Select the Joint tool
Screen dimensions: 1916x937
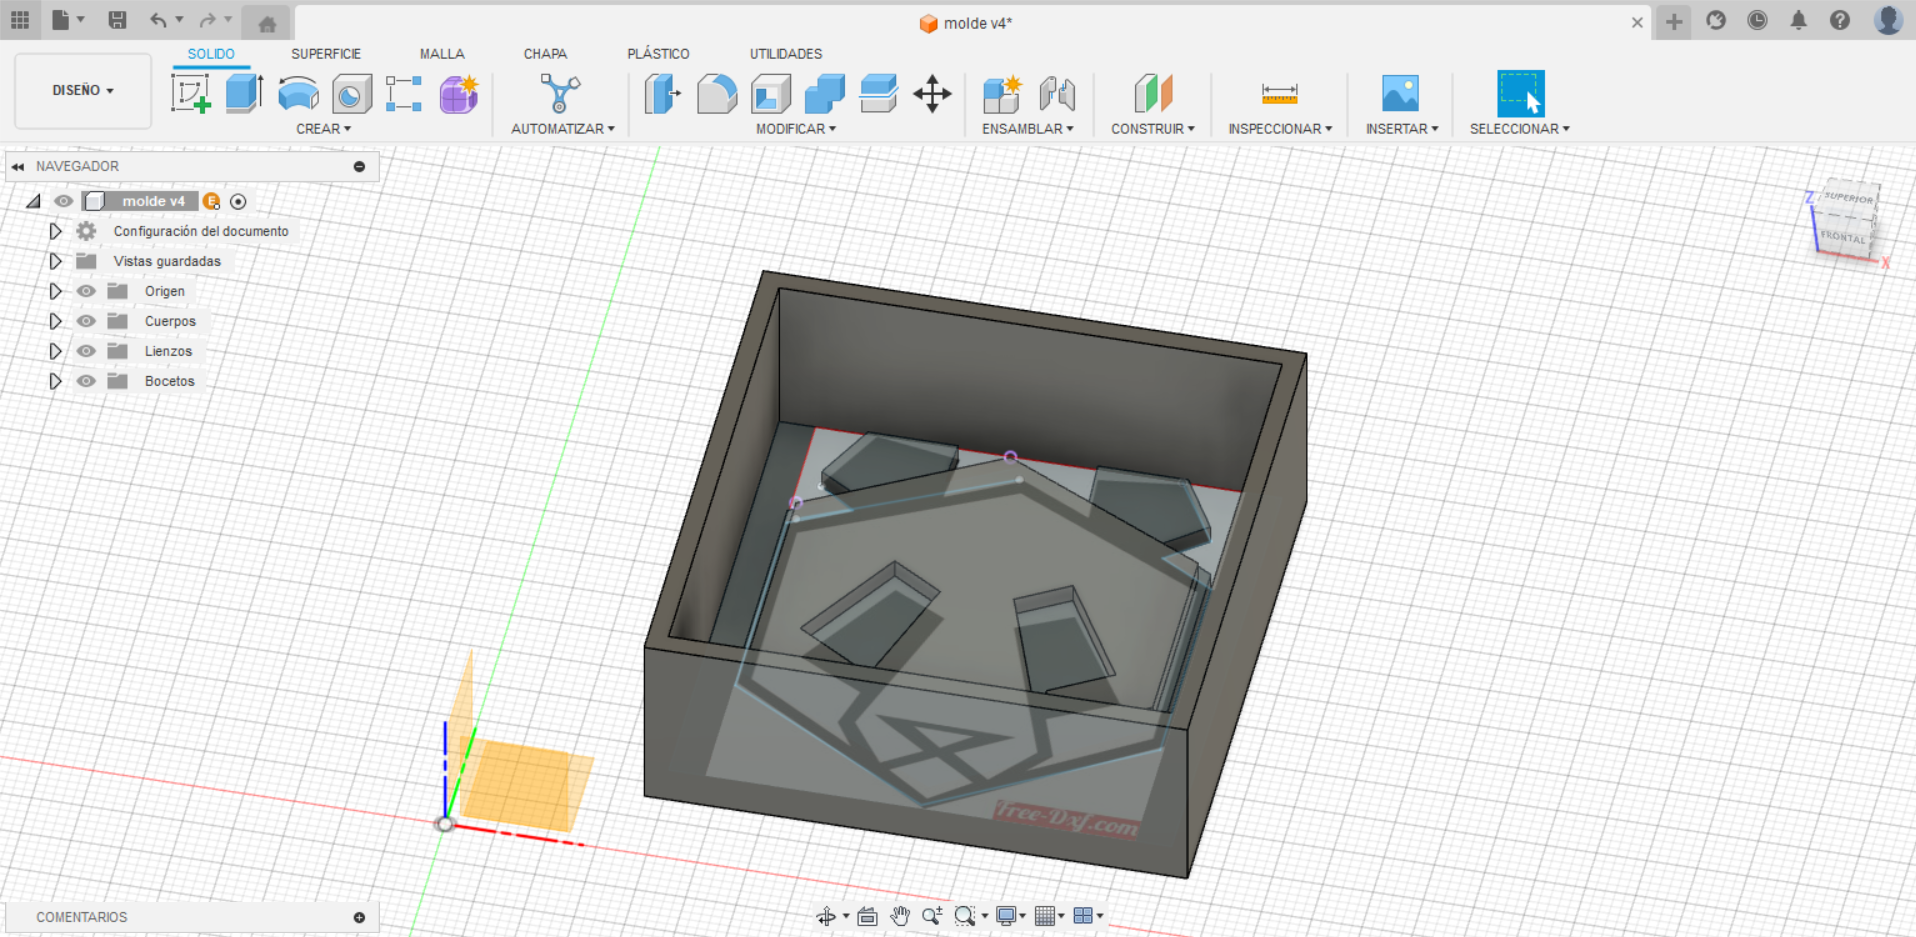(x=1056, y=94)
